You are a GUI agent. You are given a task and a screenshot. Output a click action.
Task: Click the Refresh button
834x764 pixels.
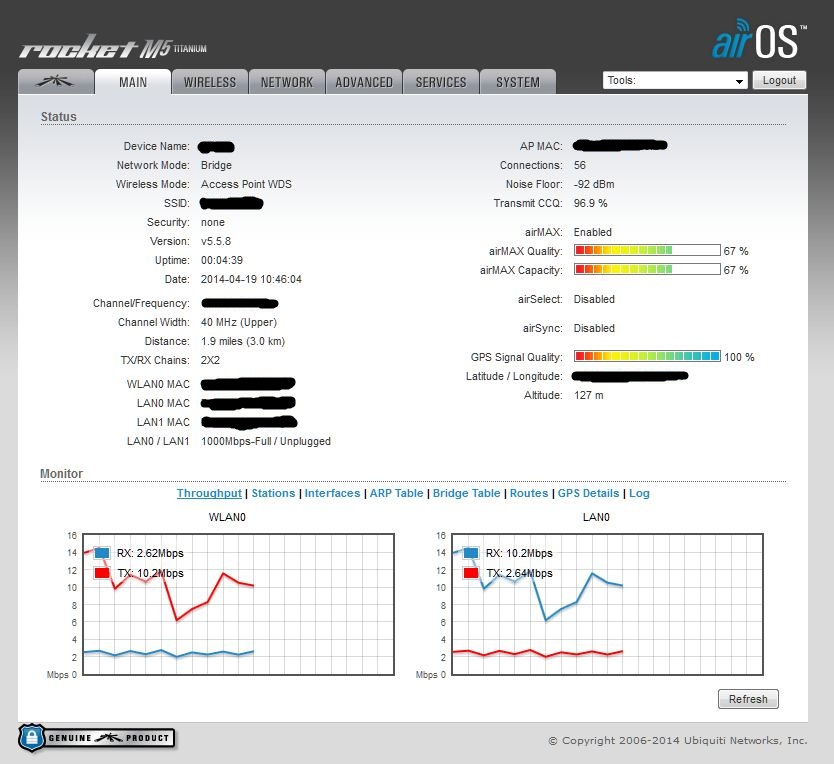748,699
